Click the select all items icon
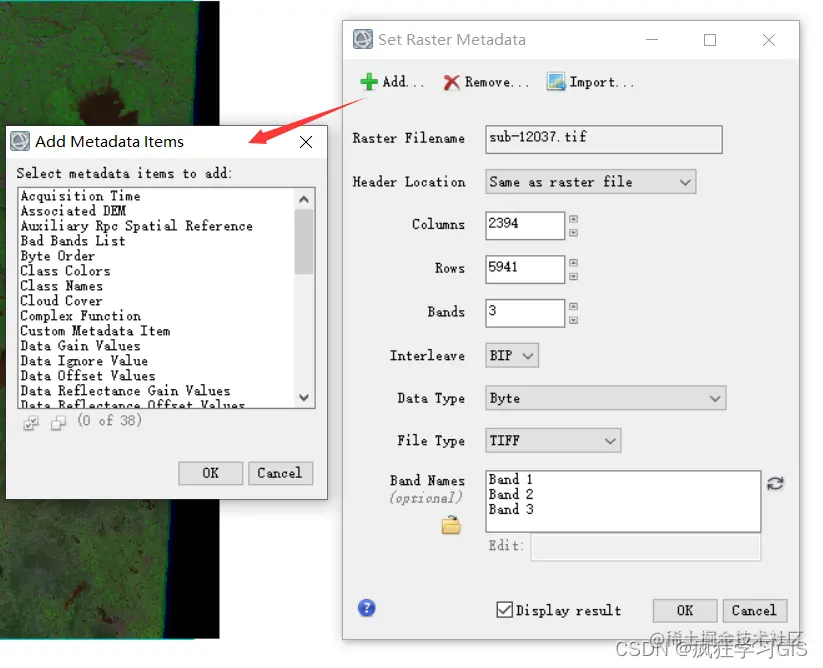This screenshot has height=668, width=823. [x=31, y=422]
